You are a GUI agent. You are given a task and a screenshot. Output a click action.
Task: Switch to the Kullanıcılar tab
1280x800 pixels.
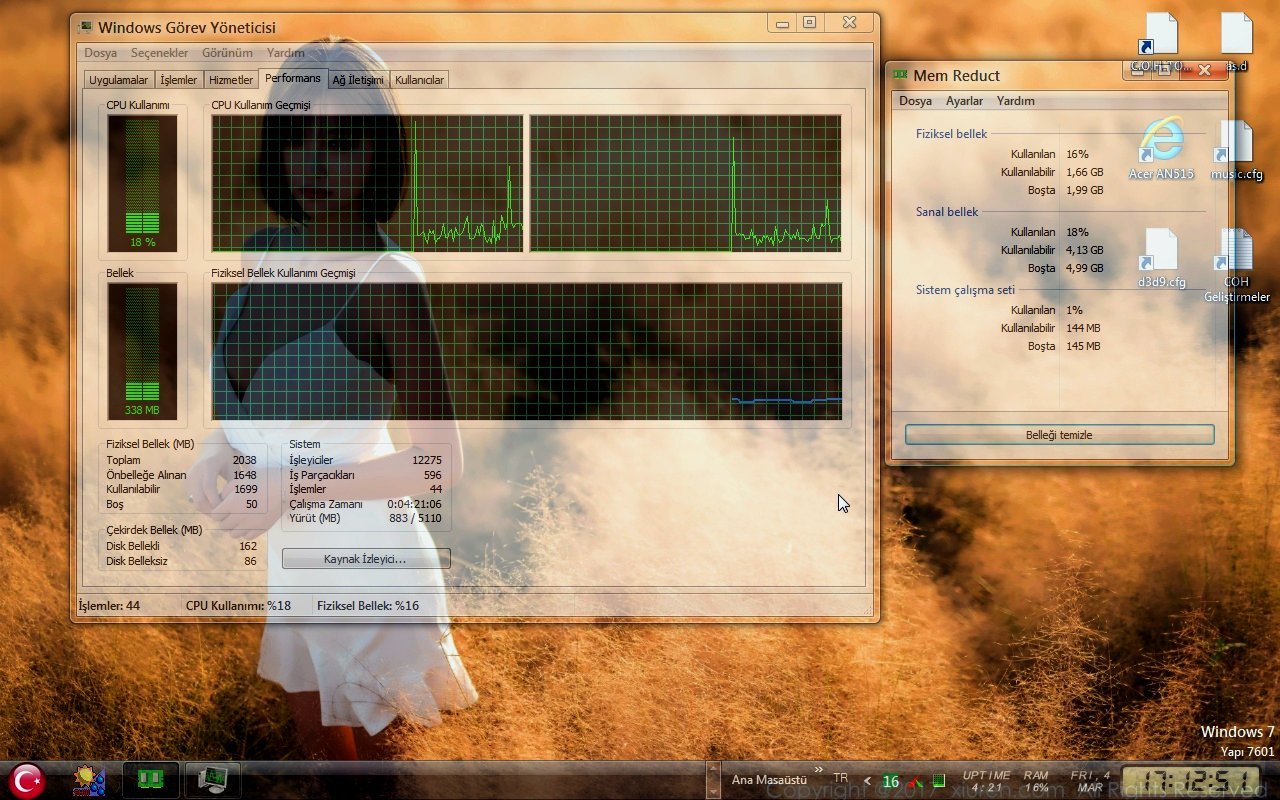[419, 80]
